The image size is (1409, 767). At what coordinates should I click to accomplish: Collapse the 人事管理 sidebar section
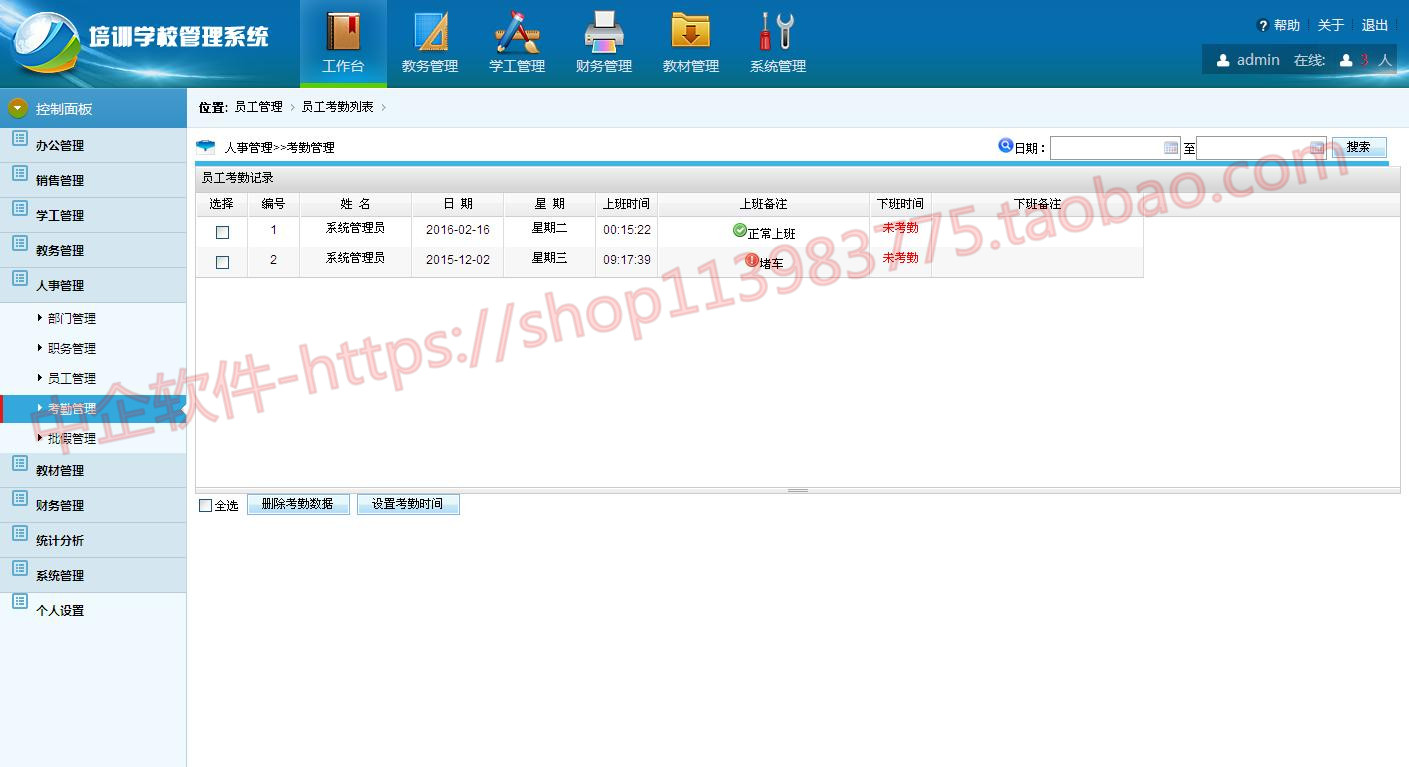[93, 285]
